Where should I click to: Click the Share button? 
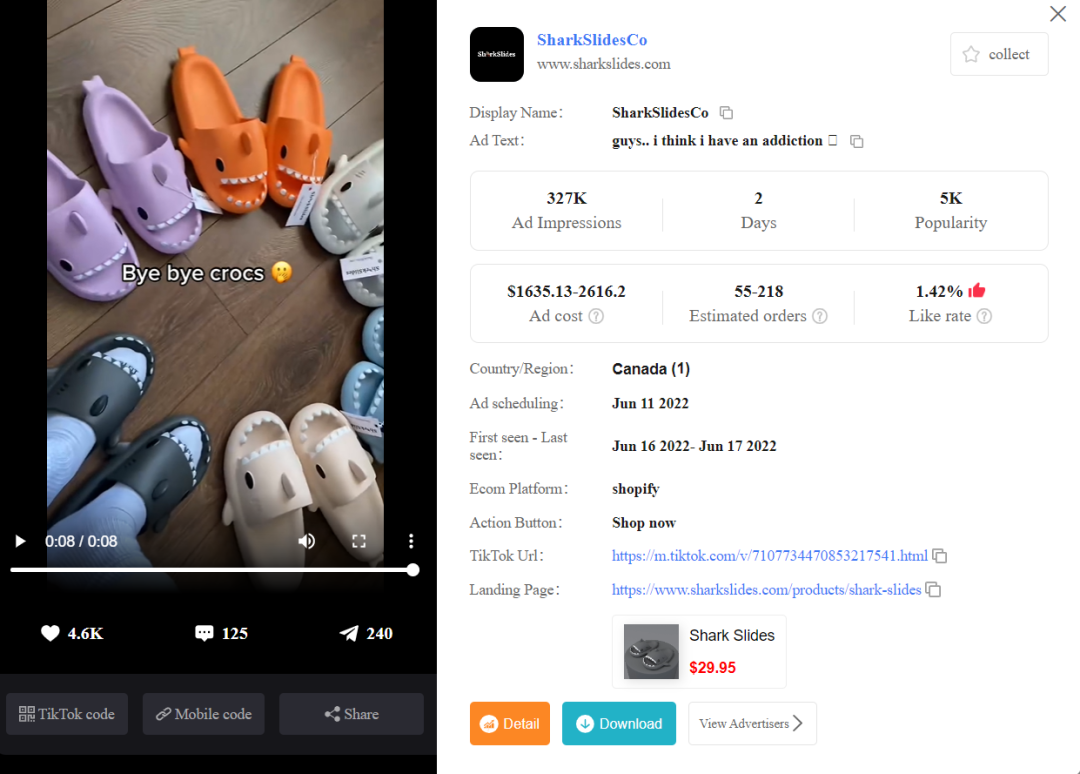pos(351,714)
